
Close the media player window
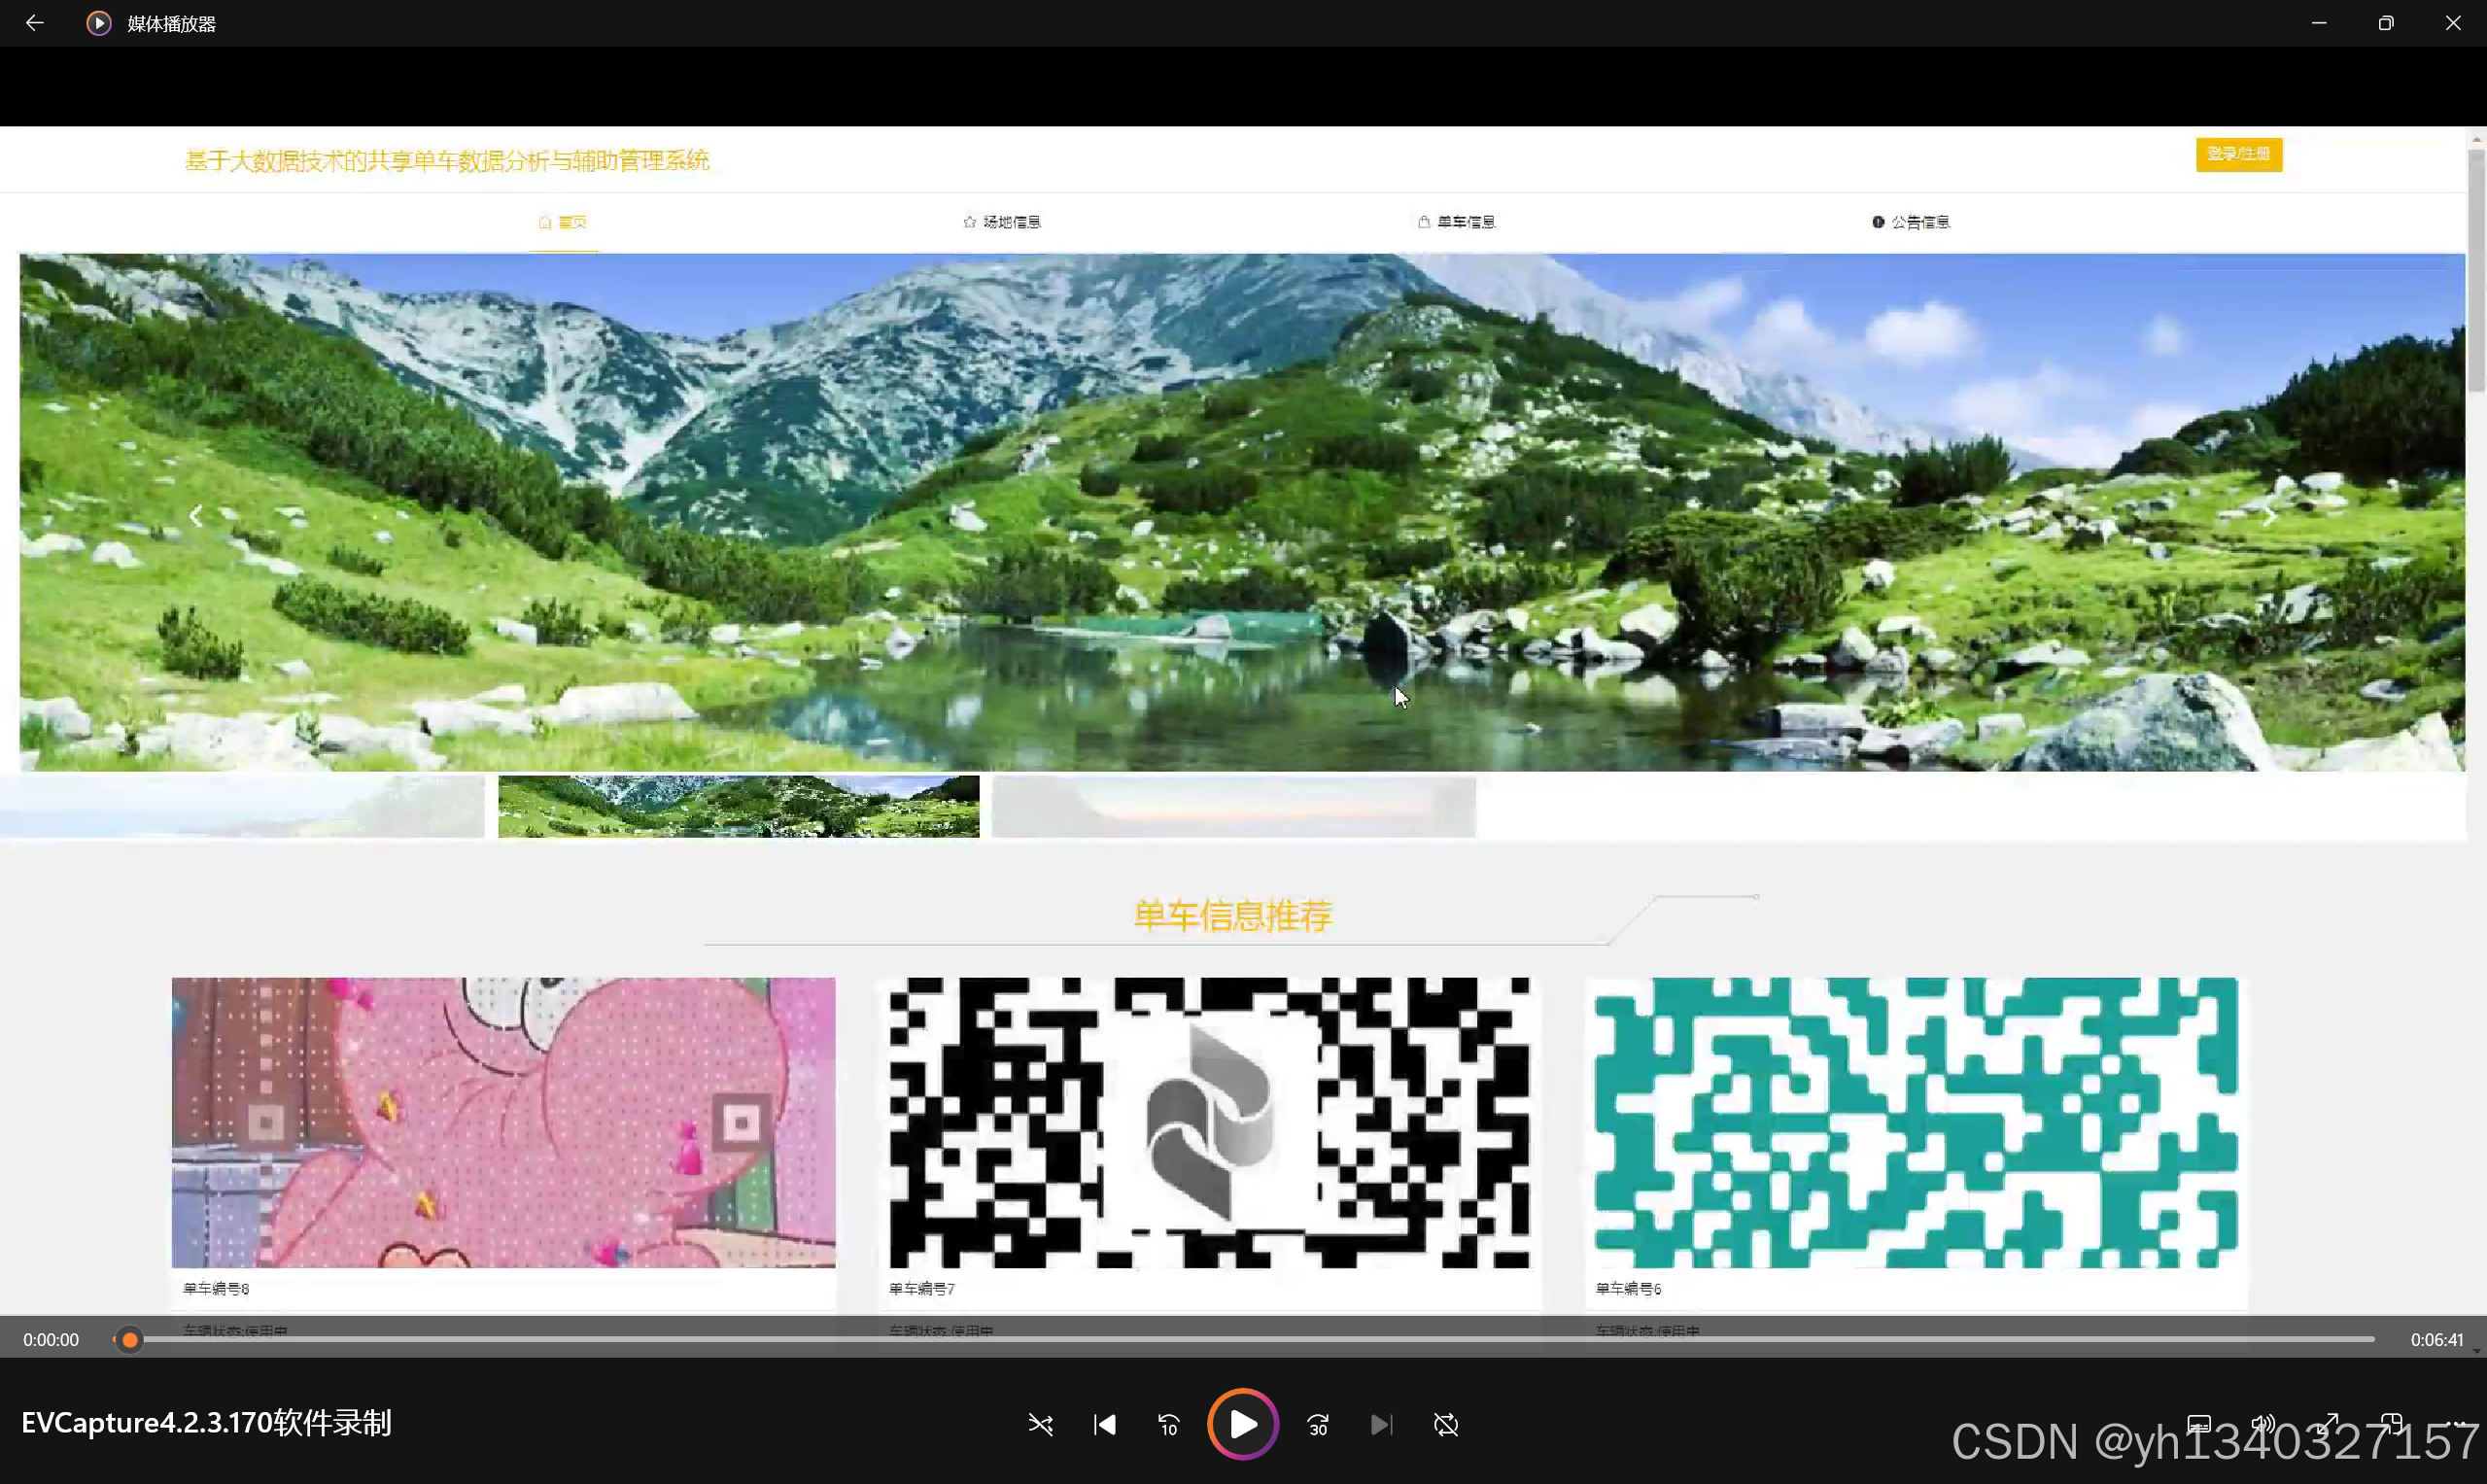point(2453,23)
